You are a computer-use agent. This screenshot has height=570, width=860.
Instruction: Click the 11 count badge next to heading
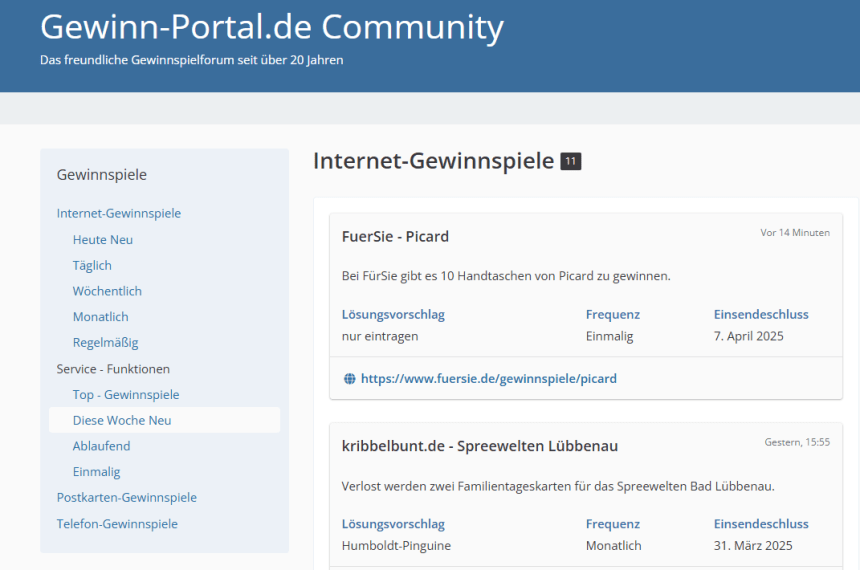(x=570, y=161)
